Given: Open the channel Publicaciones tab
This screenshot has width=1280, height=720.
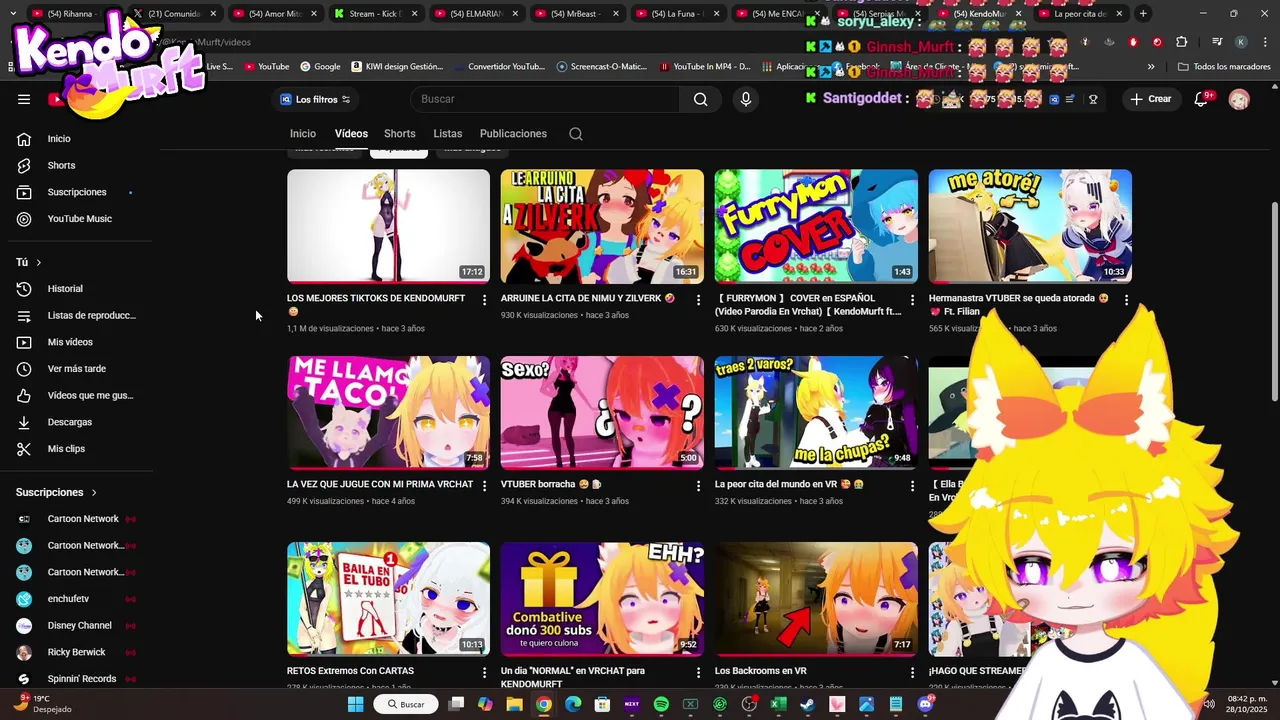Looking at the screenshot, I should coord(513,134).
